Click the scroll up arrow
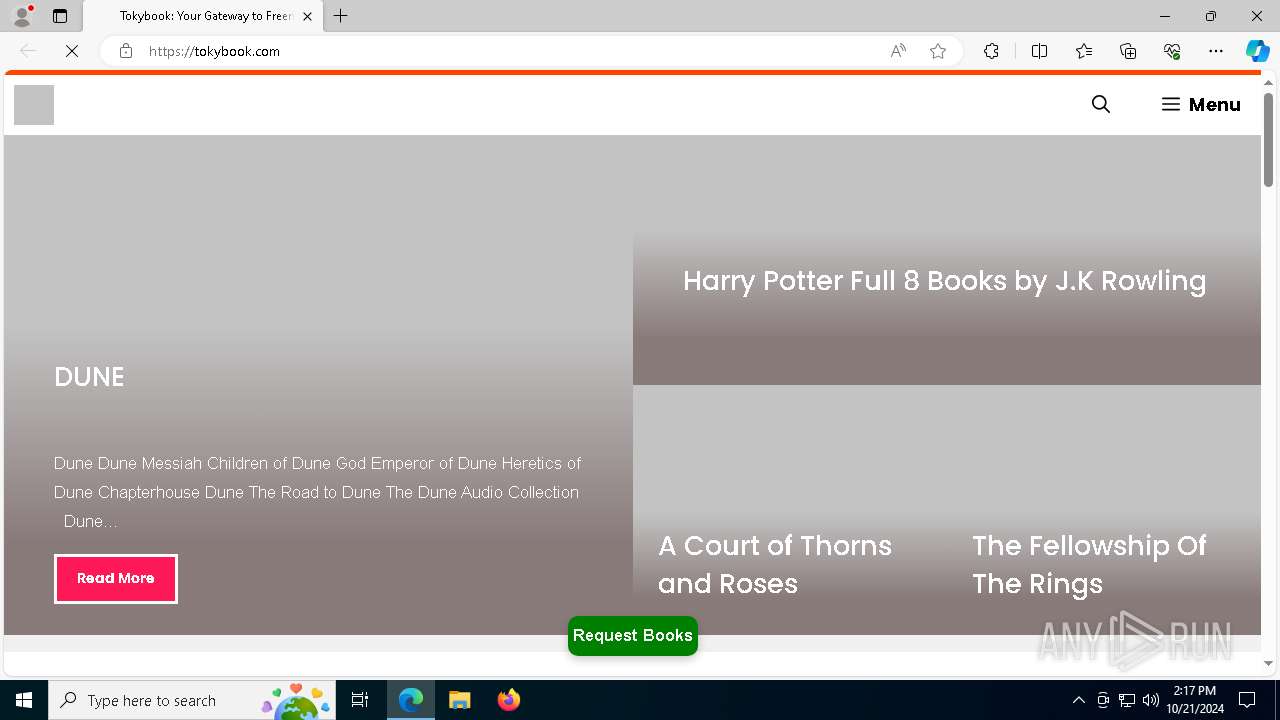1280x720 pixels. click(x=1268, y=83)
